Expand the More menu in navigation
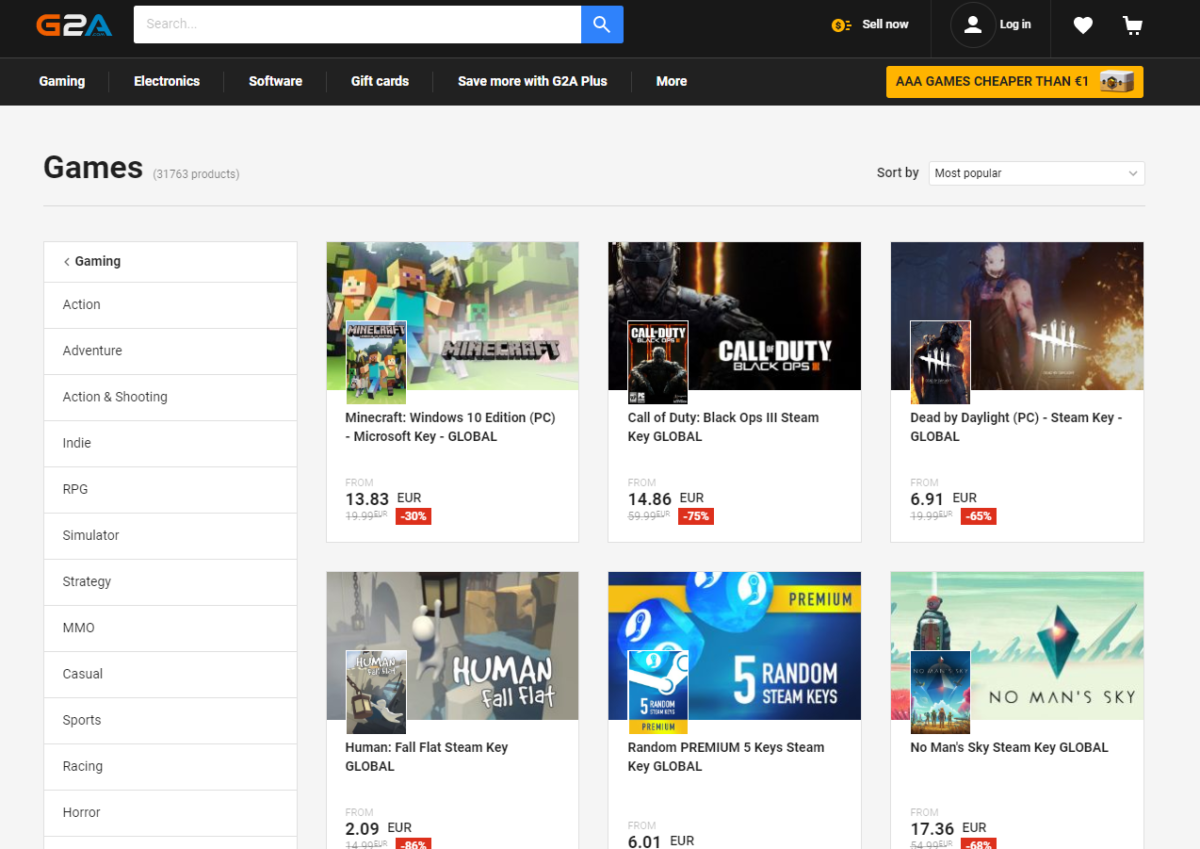Screen dimensions: 1200x849 [x=671, y=81]
